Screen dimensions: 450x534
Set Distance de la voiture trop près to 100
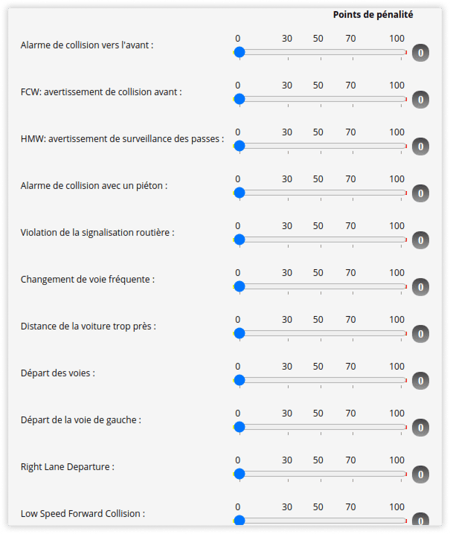pyautogui.click(x=402, y=333)
